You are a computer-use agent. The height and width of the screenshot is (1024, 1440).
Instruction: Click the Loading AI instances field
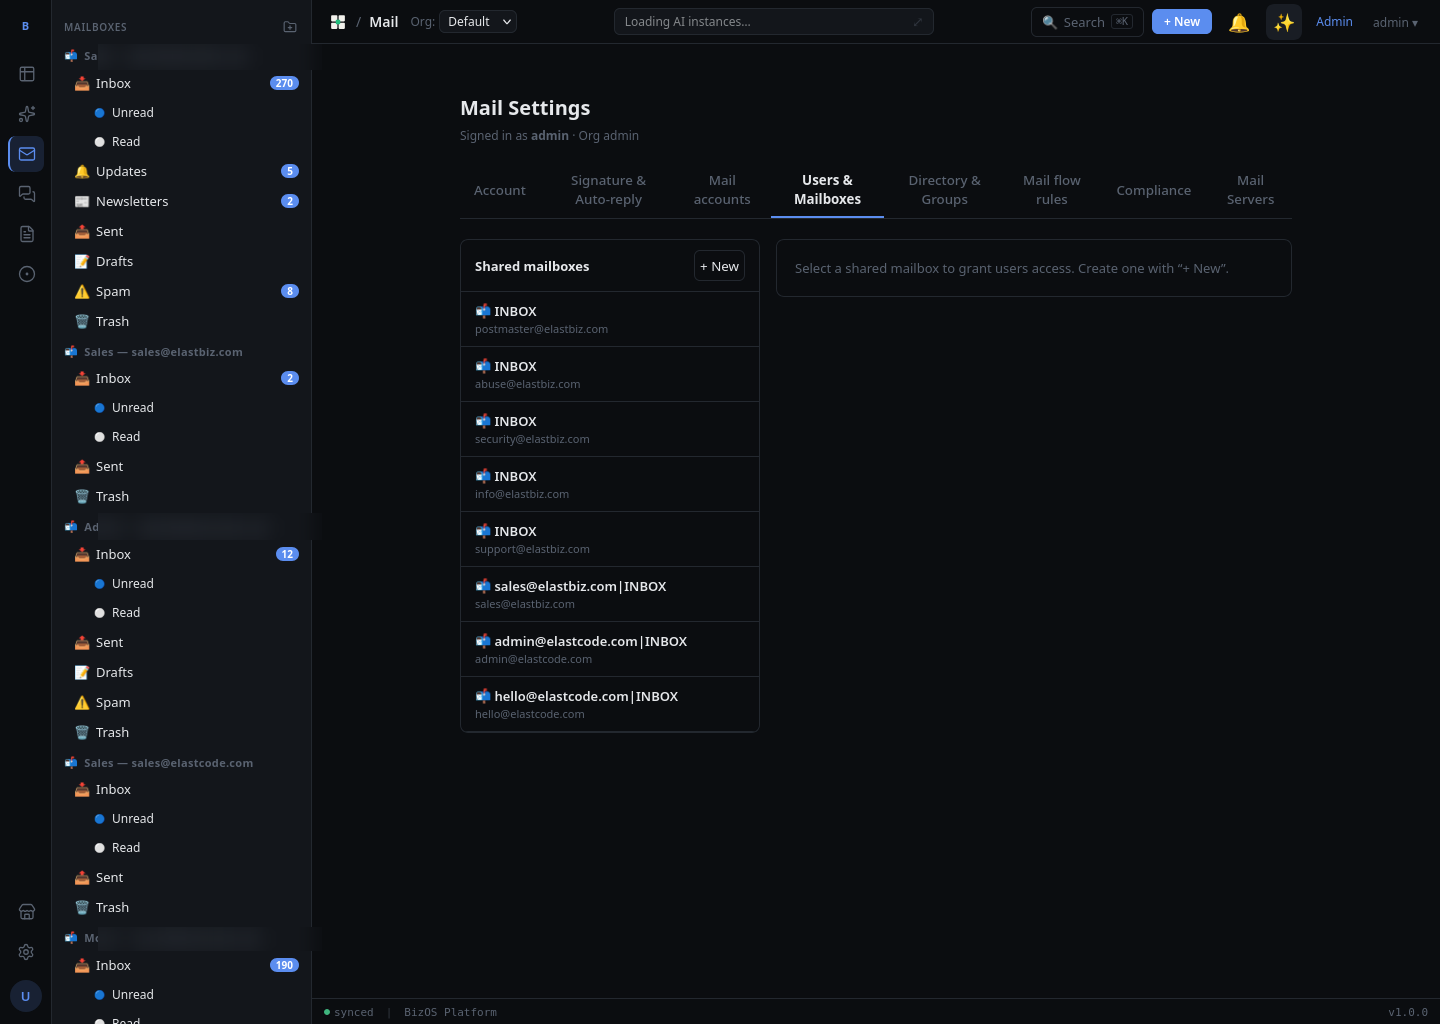773,22
